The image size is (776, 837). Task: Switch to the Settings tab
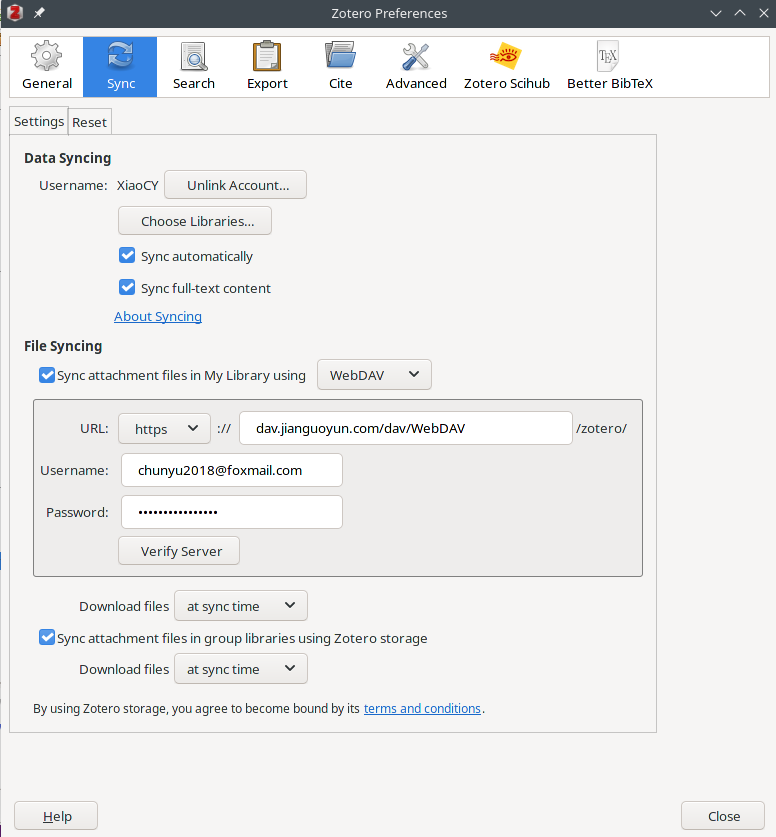(x=38, y=121)
